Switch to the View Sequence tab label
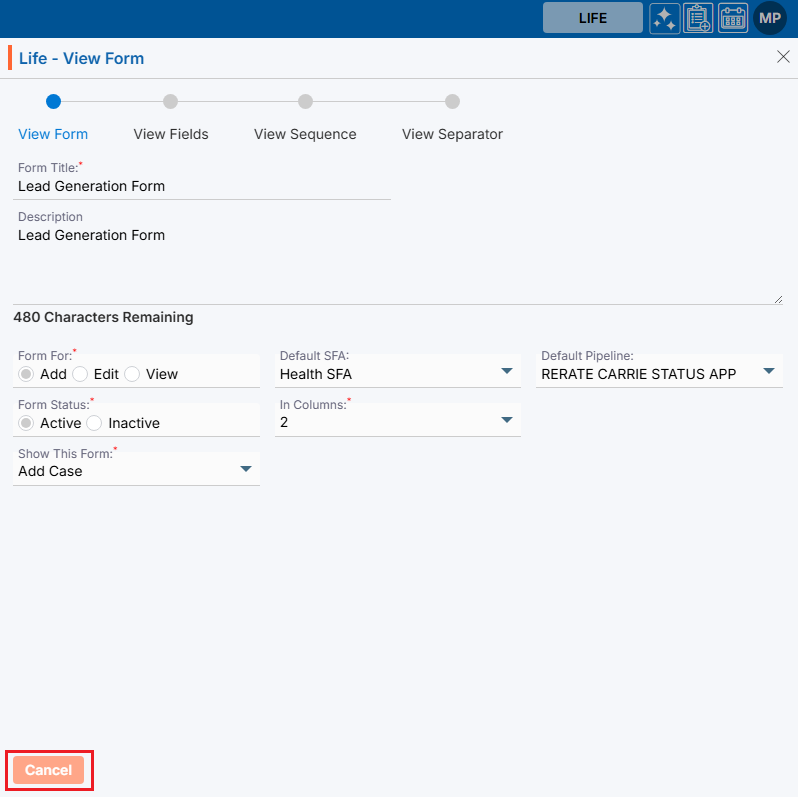 coord(305,134)
